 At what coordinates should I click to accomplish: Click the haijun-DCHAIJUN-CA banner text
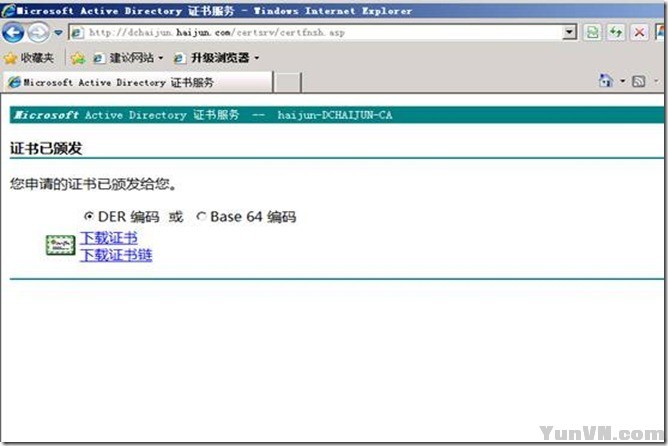335,115
